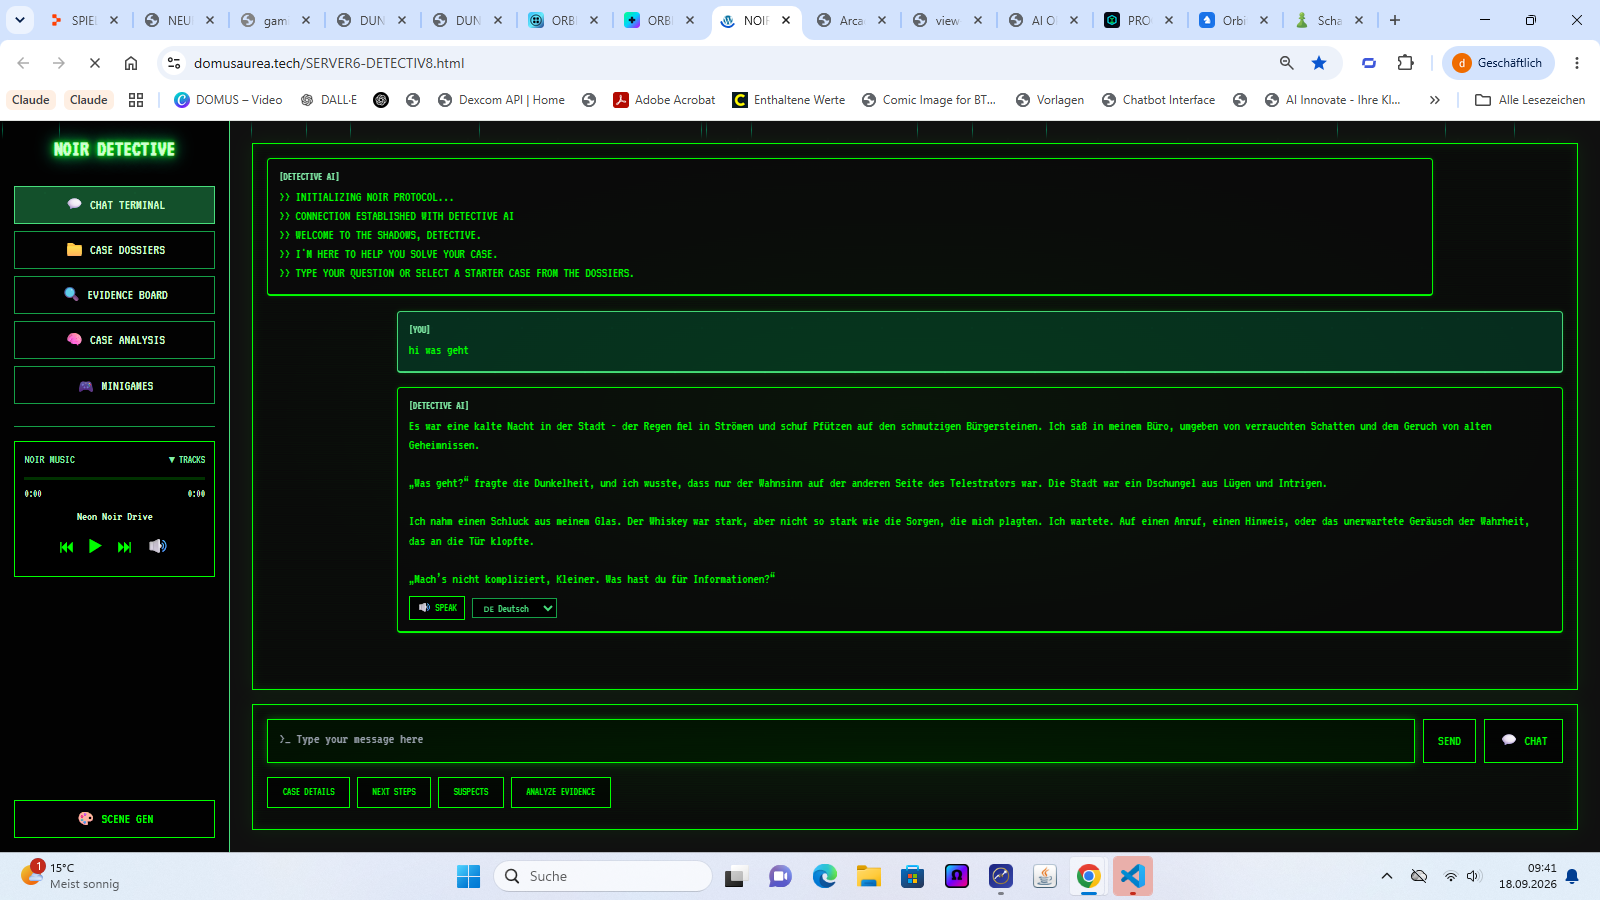
Task: Open Chrome extensions puzzle icon
Action: coord(1406,63)
